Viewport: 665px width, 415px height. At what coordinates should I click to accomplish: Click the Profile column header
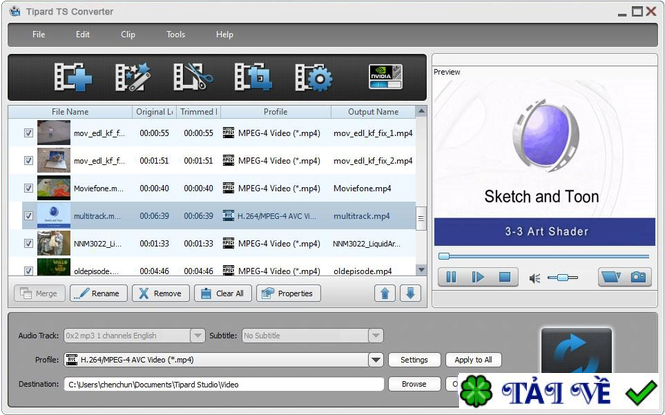[x=276, y=112]
